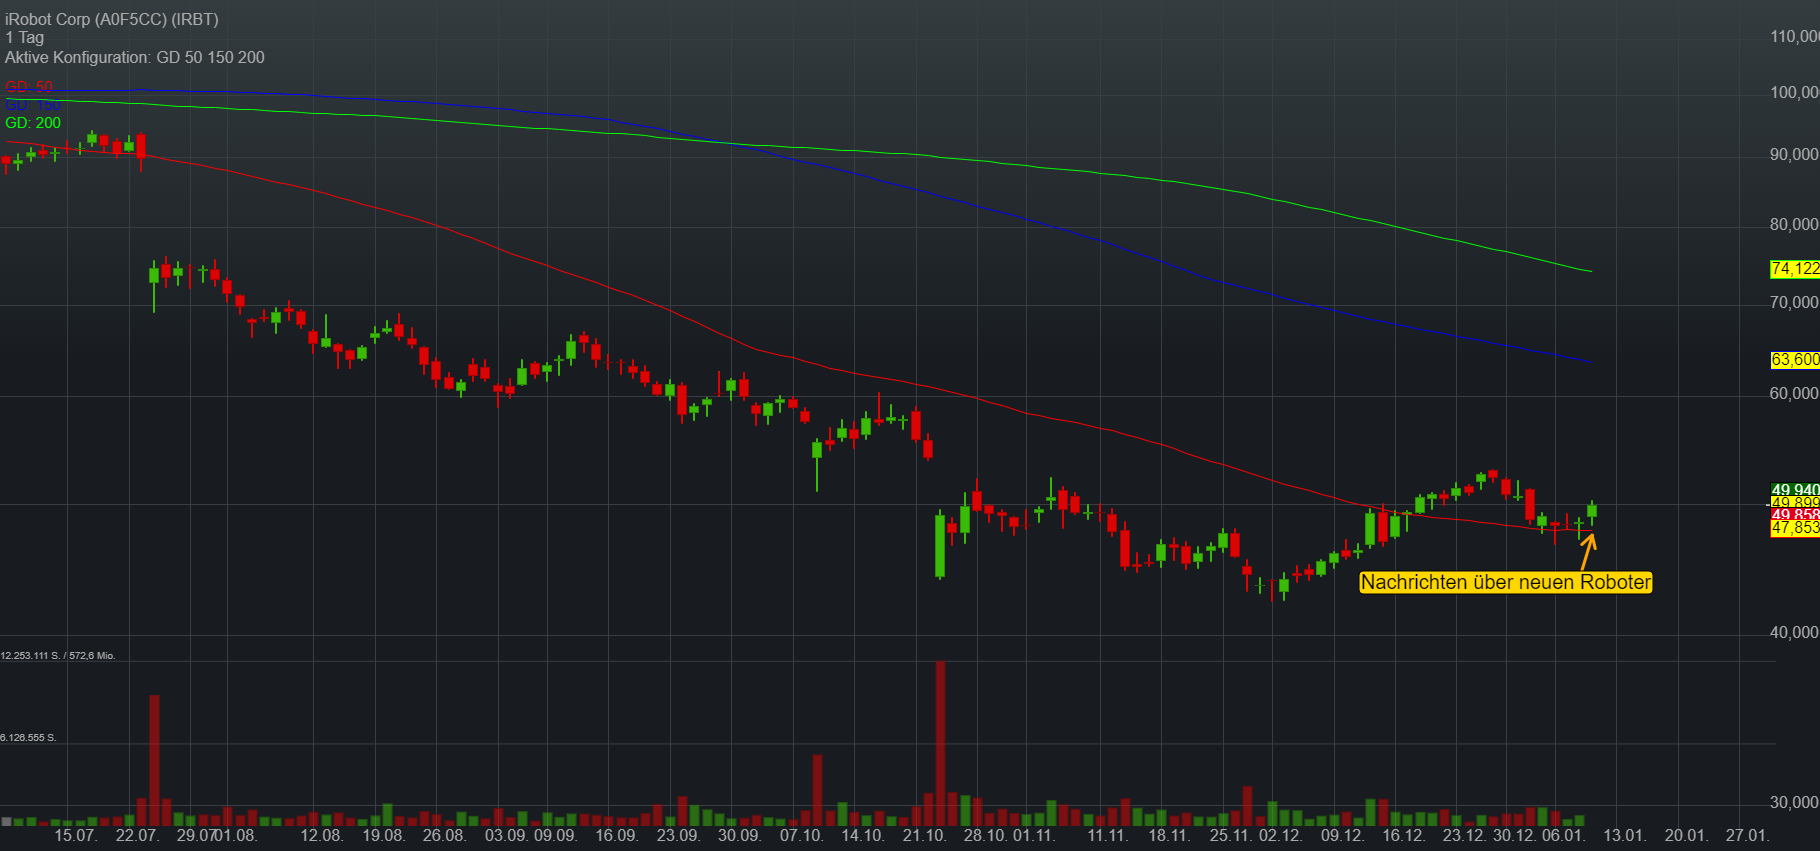The height and width of the screenshot is (851, 1820).
Task: Click the green 49,940 current price tag
Action: coord(1795,490)
